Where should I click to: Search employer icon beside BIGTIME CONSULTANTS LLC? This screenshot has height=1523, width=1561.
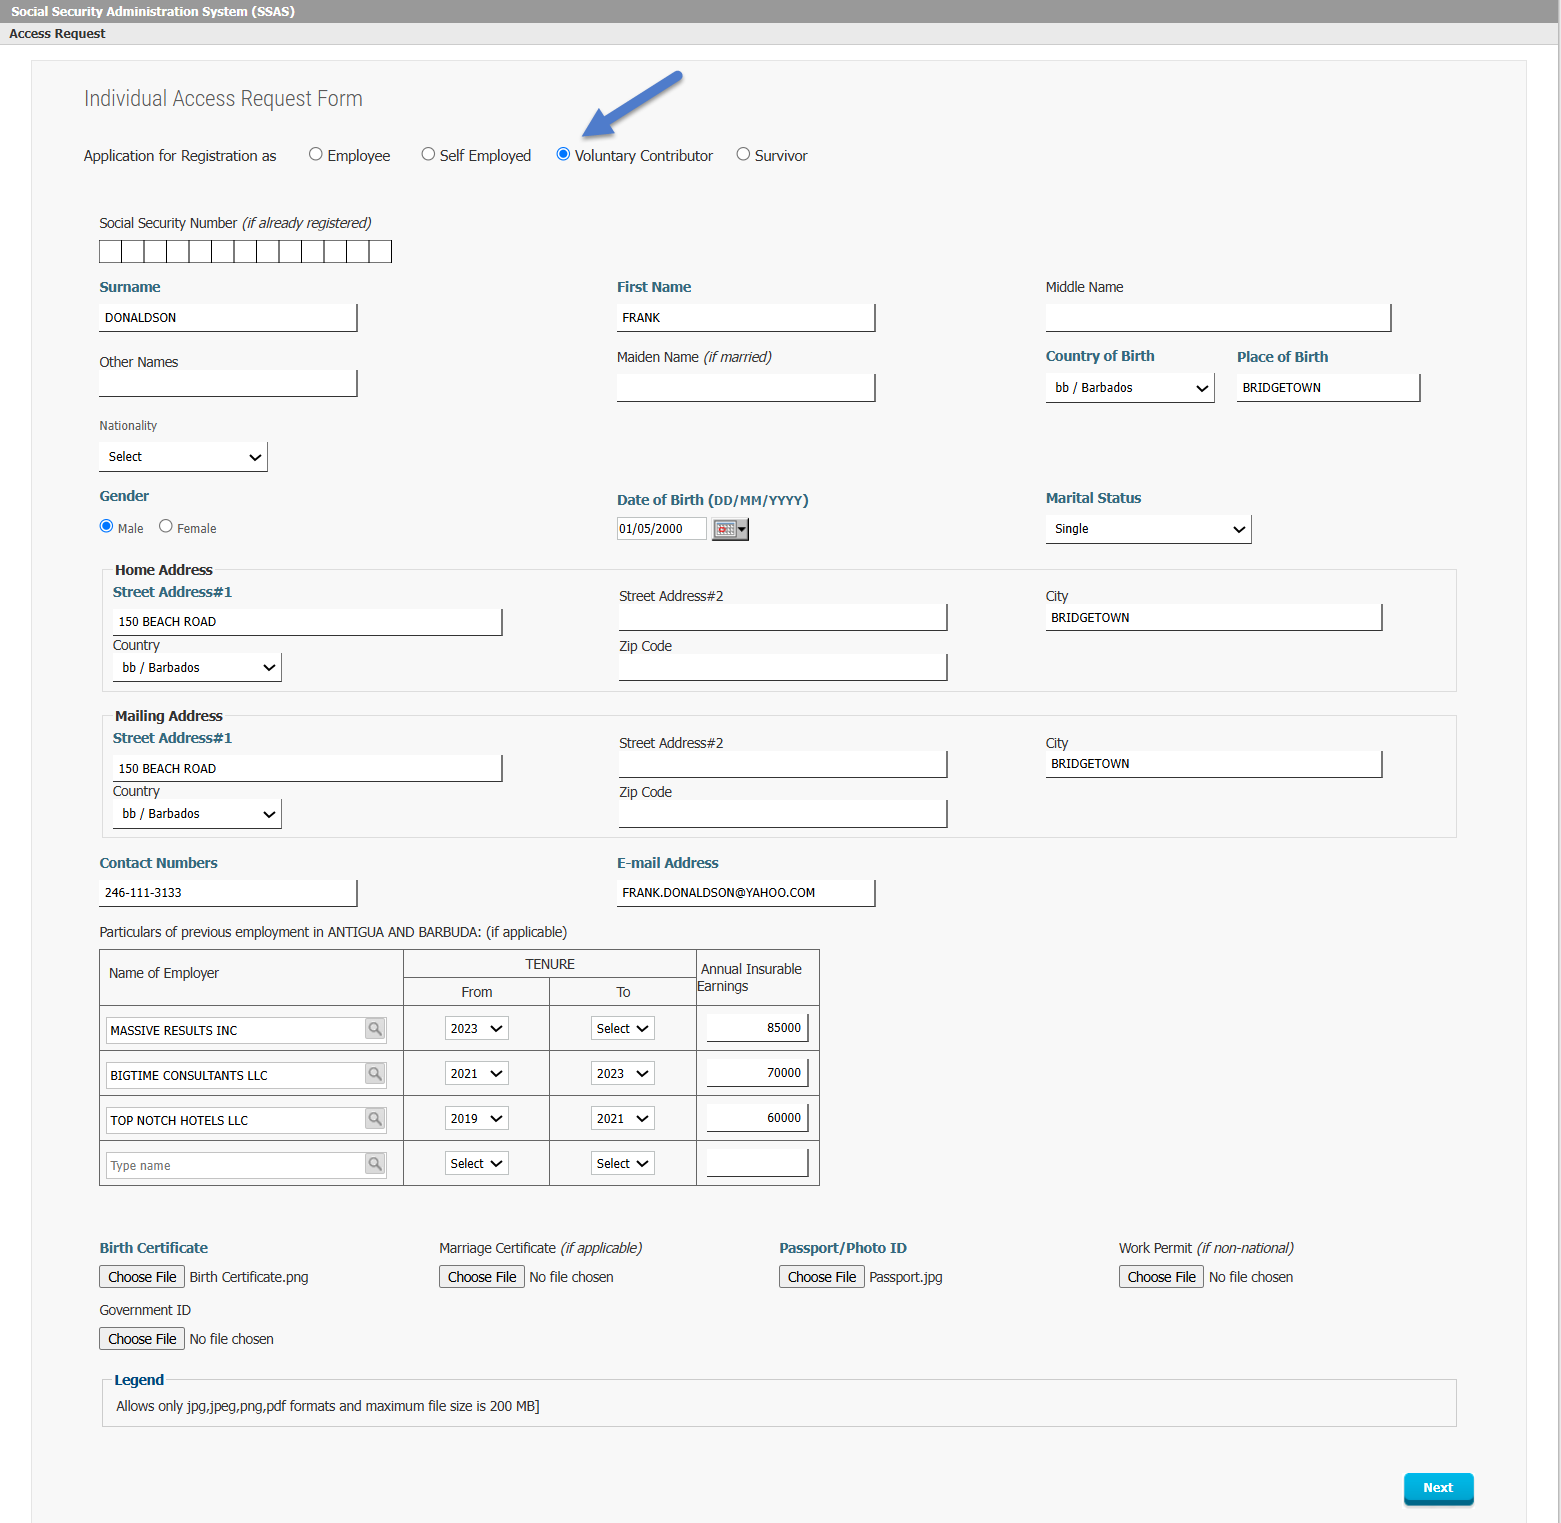[x=375, y=1074]
